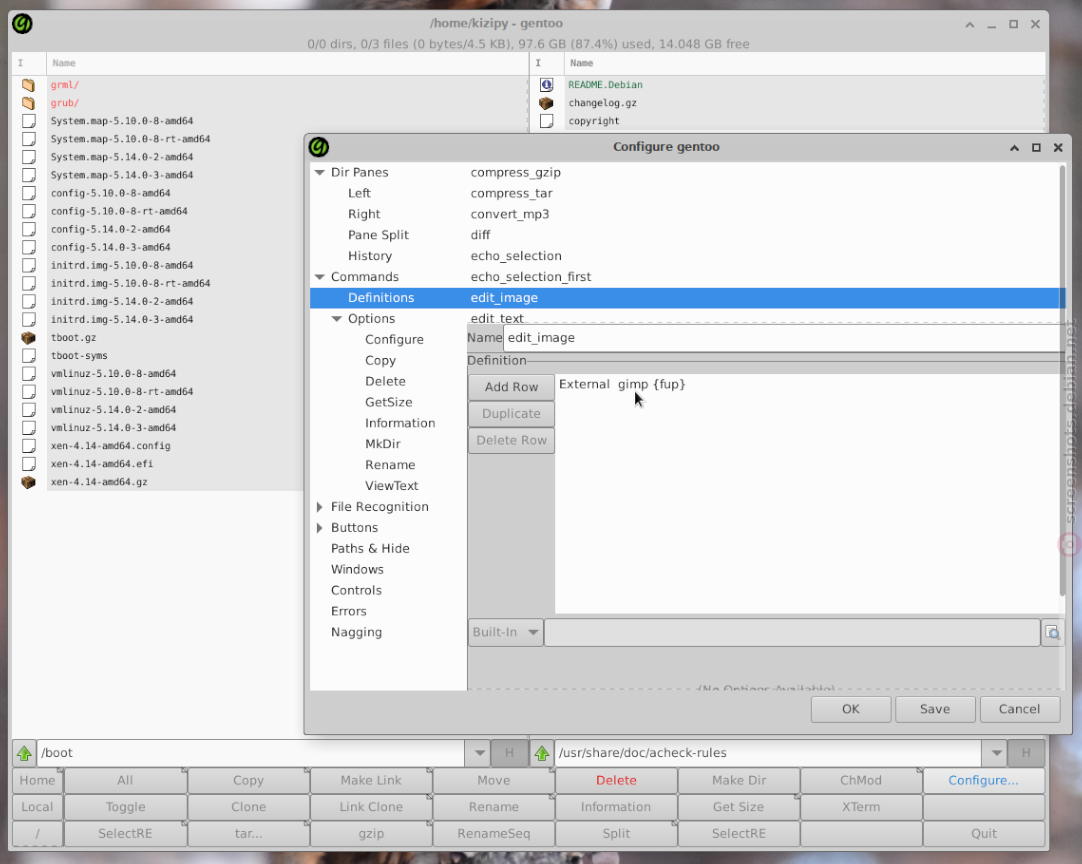This screenshot has width=1082, height=864.
Task: Select the edit_image command in the list
Action: [766, 297]
